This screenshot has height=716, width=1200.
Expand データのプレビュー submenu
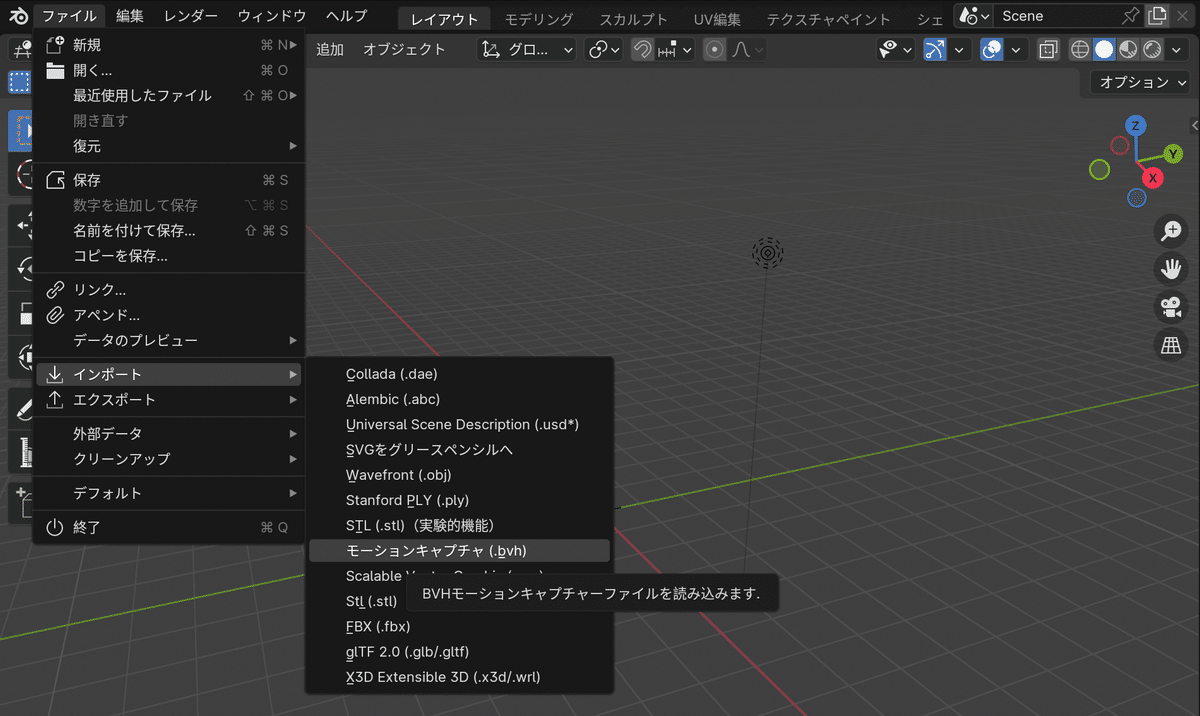coord(170,340)
